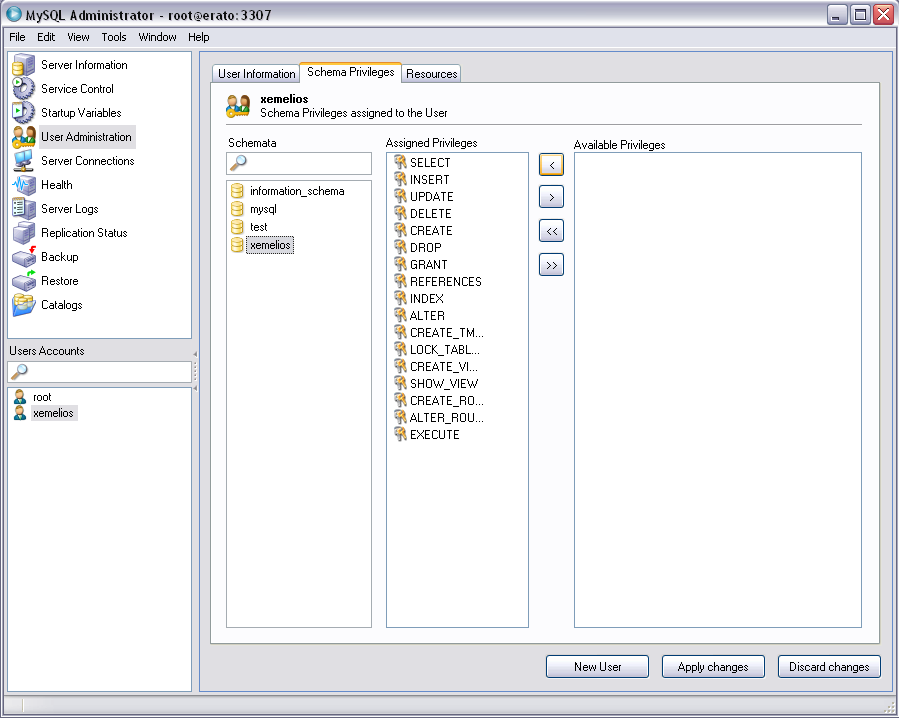Select the CREATE_RO... privilege
This screenshot has width=899, height=718.
[x=447, y=400]
